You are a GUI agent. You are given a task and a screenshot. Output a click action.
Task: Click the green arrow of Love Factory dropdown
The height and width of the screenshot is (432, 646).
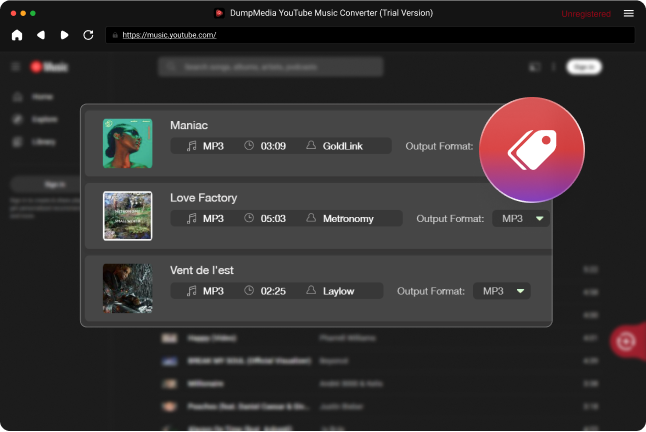pyautogui.click(x=540, y=219)
